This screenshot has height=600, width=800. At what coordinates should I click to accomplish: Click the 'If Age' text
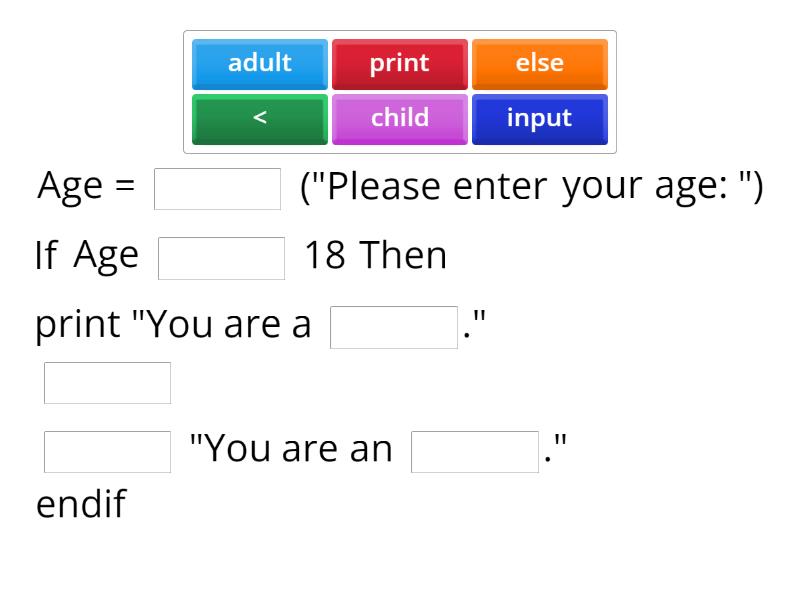(87, 257)
